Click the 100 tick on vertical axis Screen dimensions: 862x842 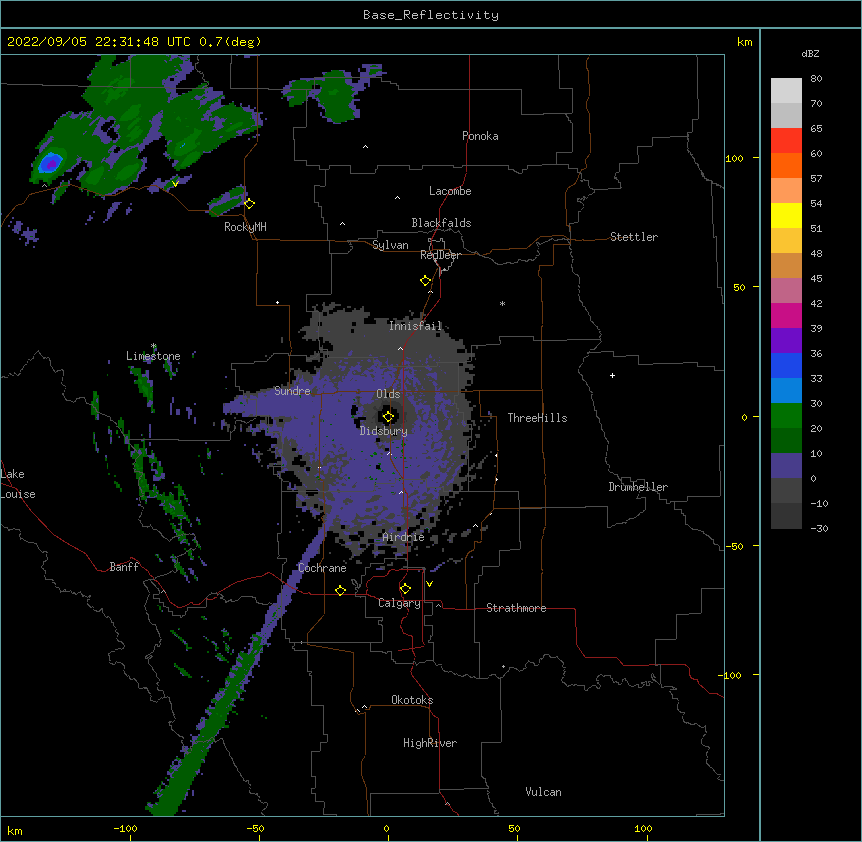[x=734, y=158]
